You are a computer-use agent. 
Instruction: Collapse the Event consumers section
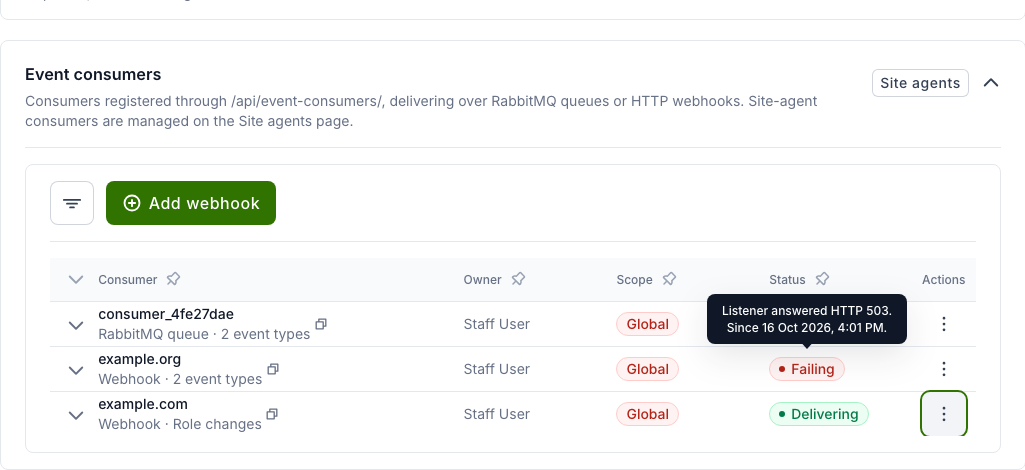click(991, 83)
